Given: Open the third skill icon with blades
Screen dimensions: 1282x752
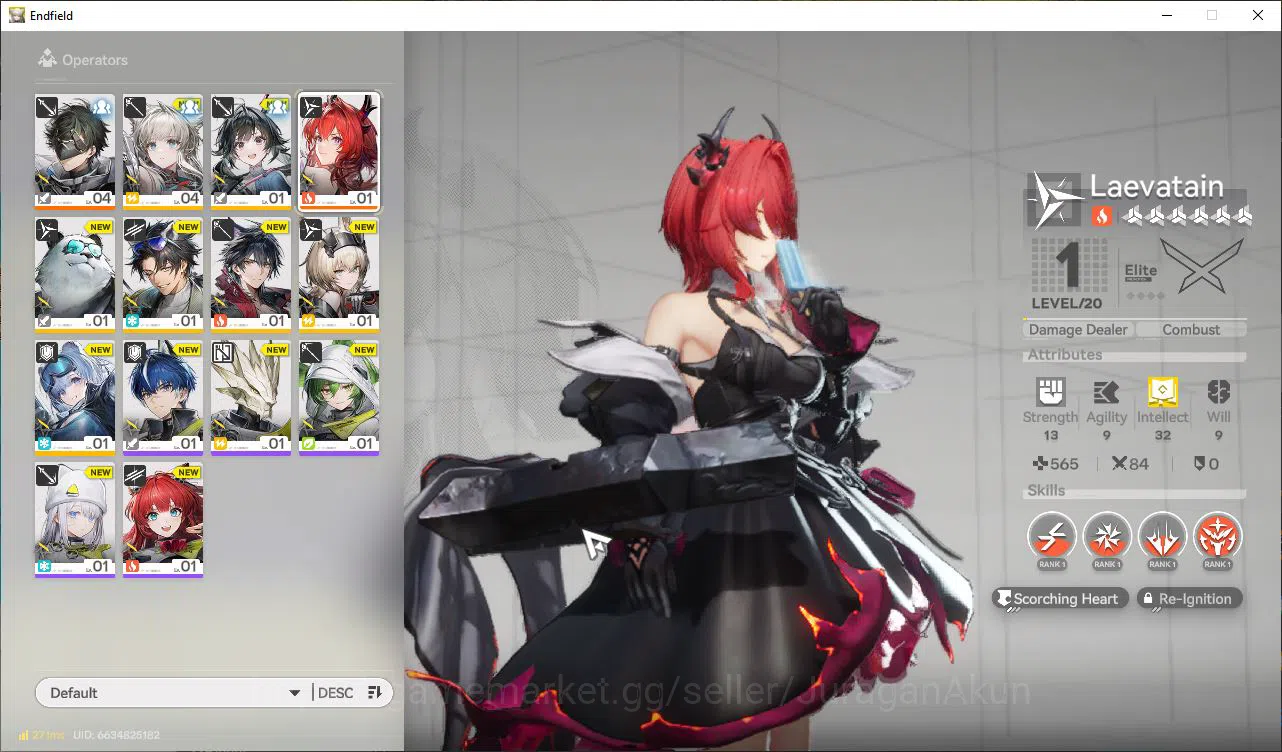Looking at the screenshot, I should 1162,537.
